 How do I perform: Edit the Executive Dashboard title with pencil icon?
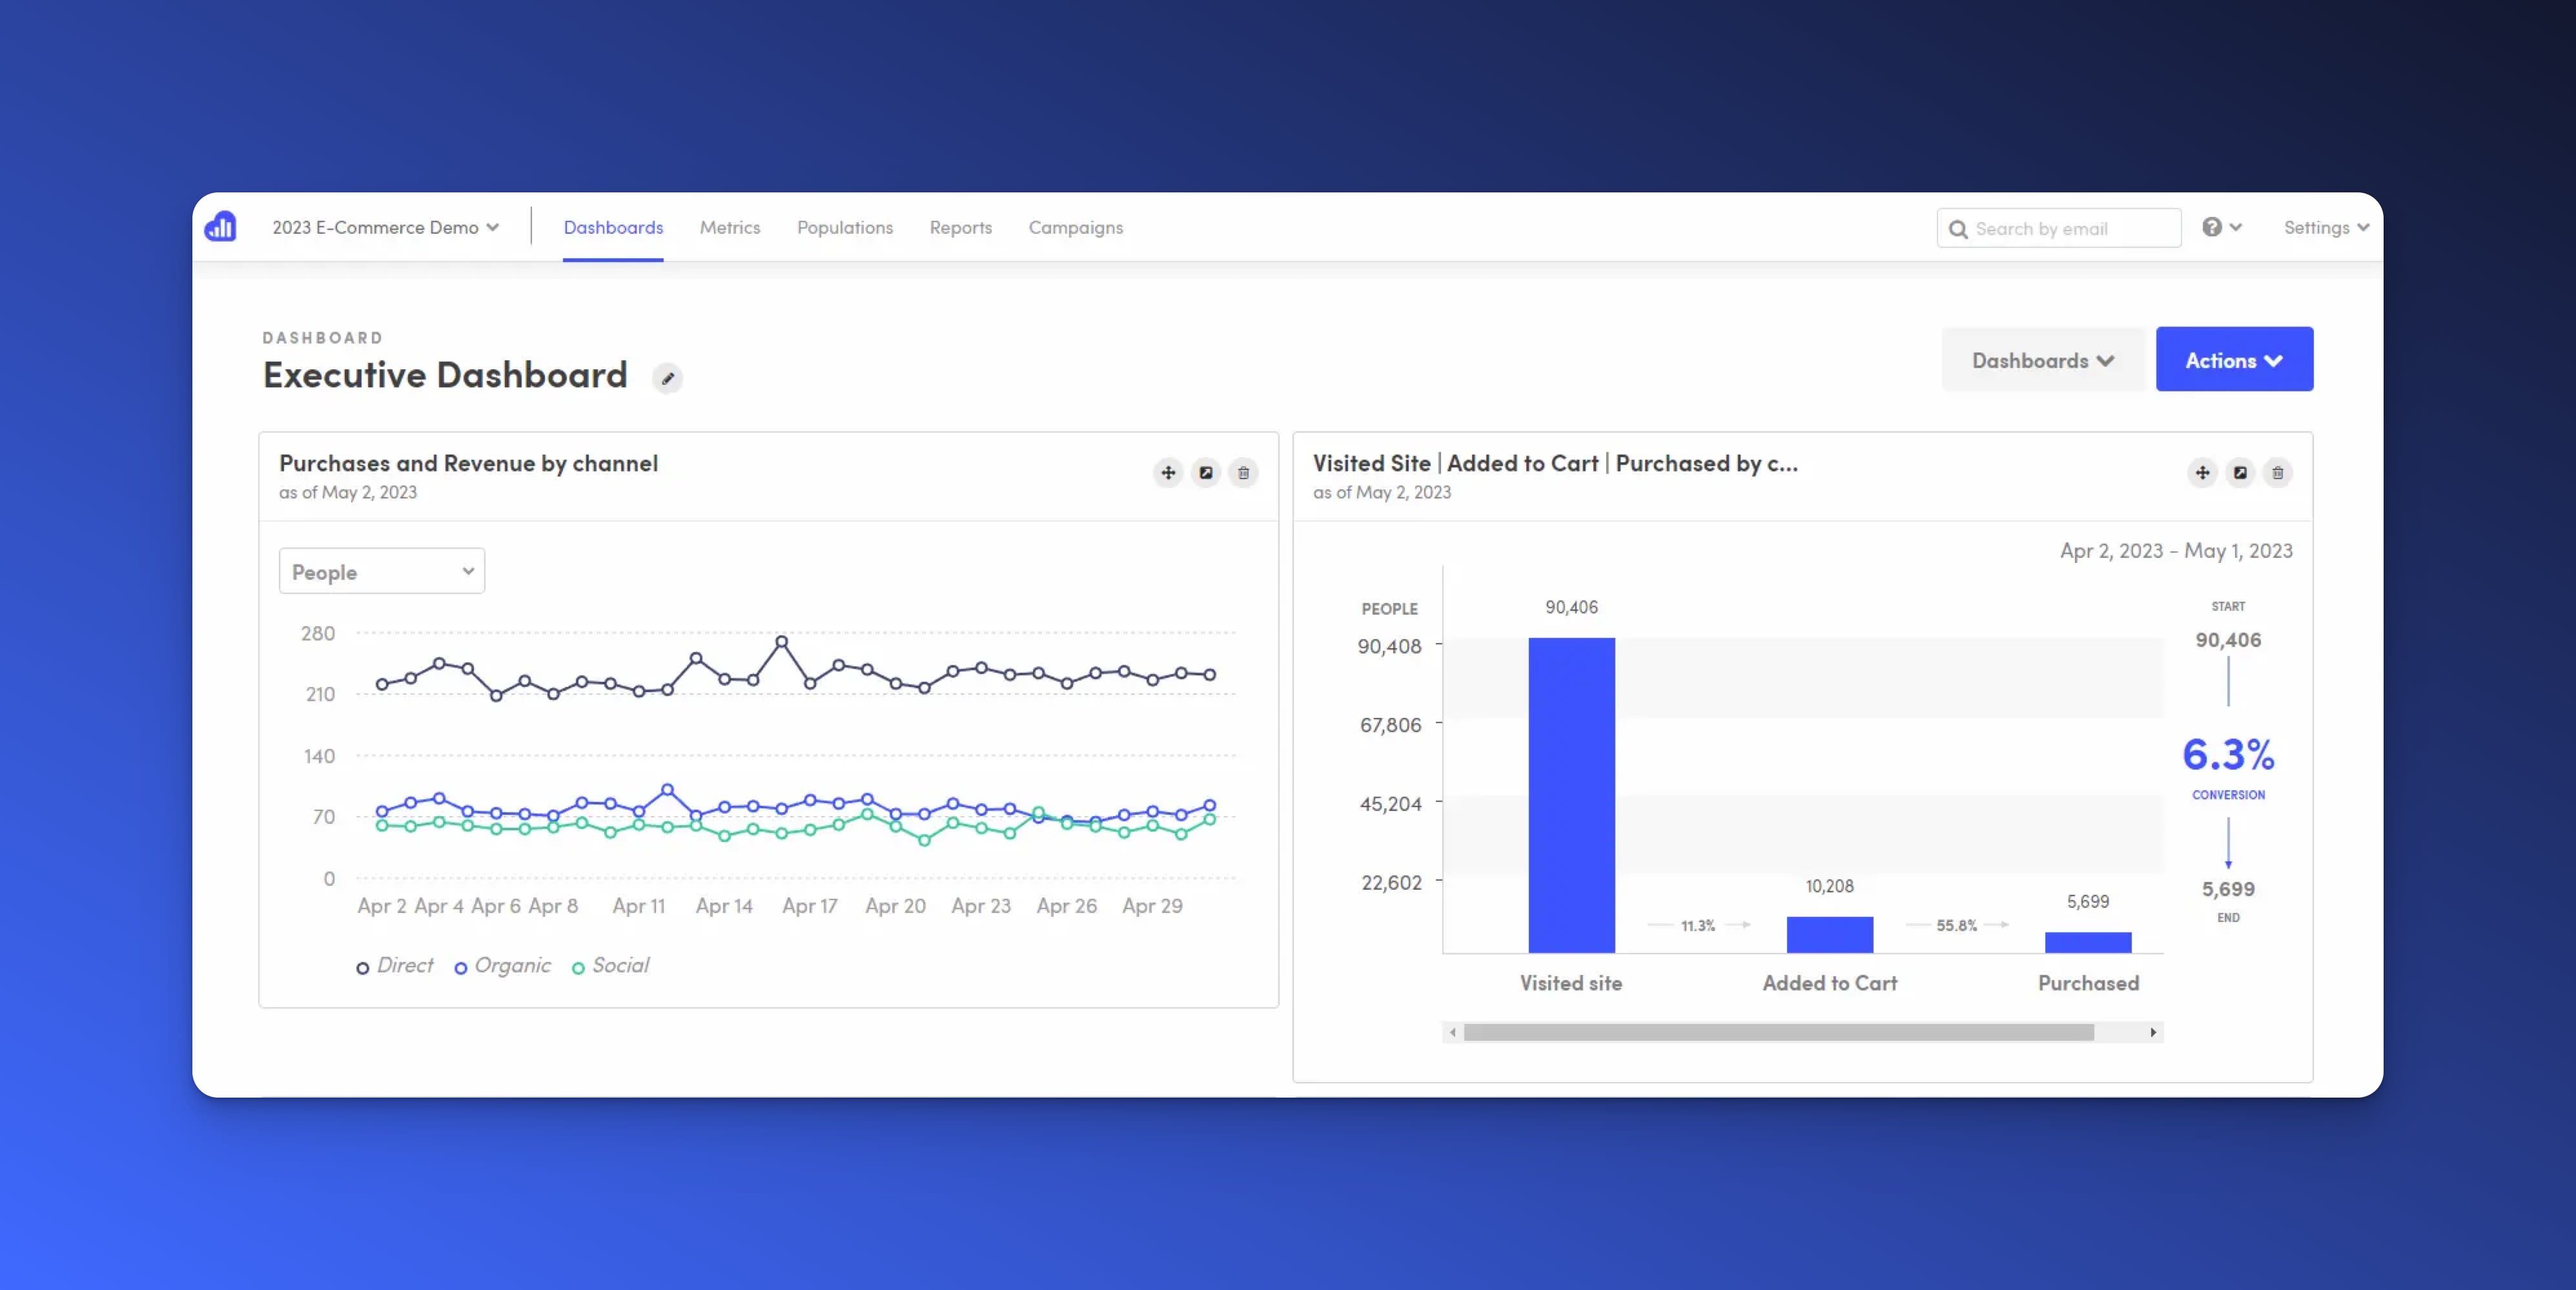(668, 378)
